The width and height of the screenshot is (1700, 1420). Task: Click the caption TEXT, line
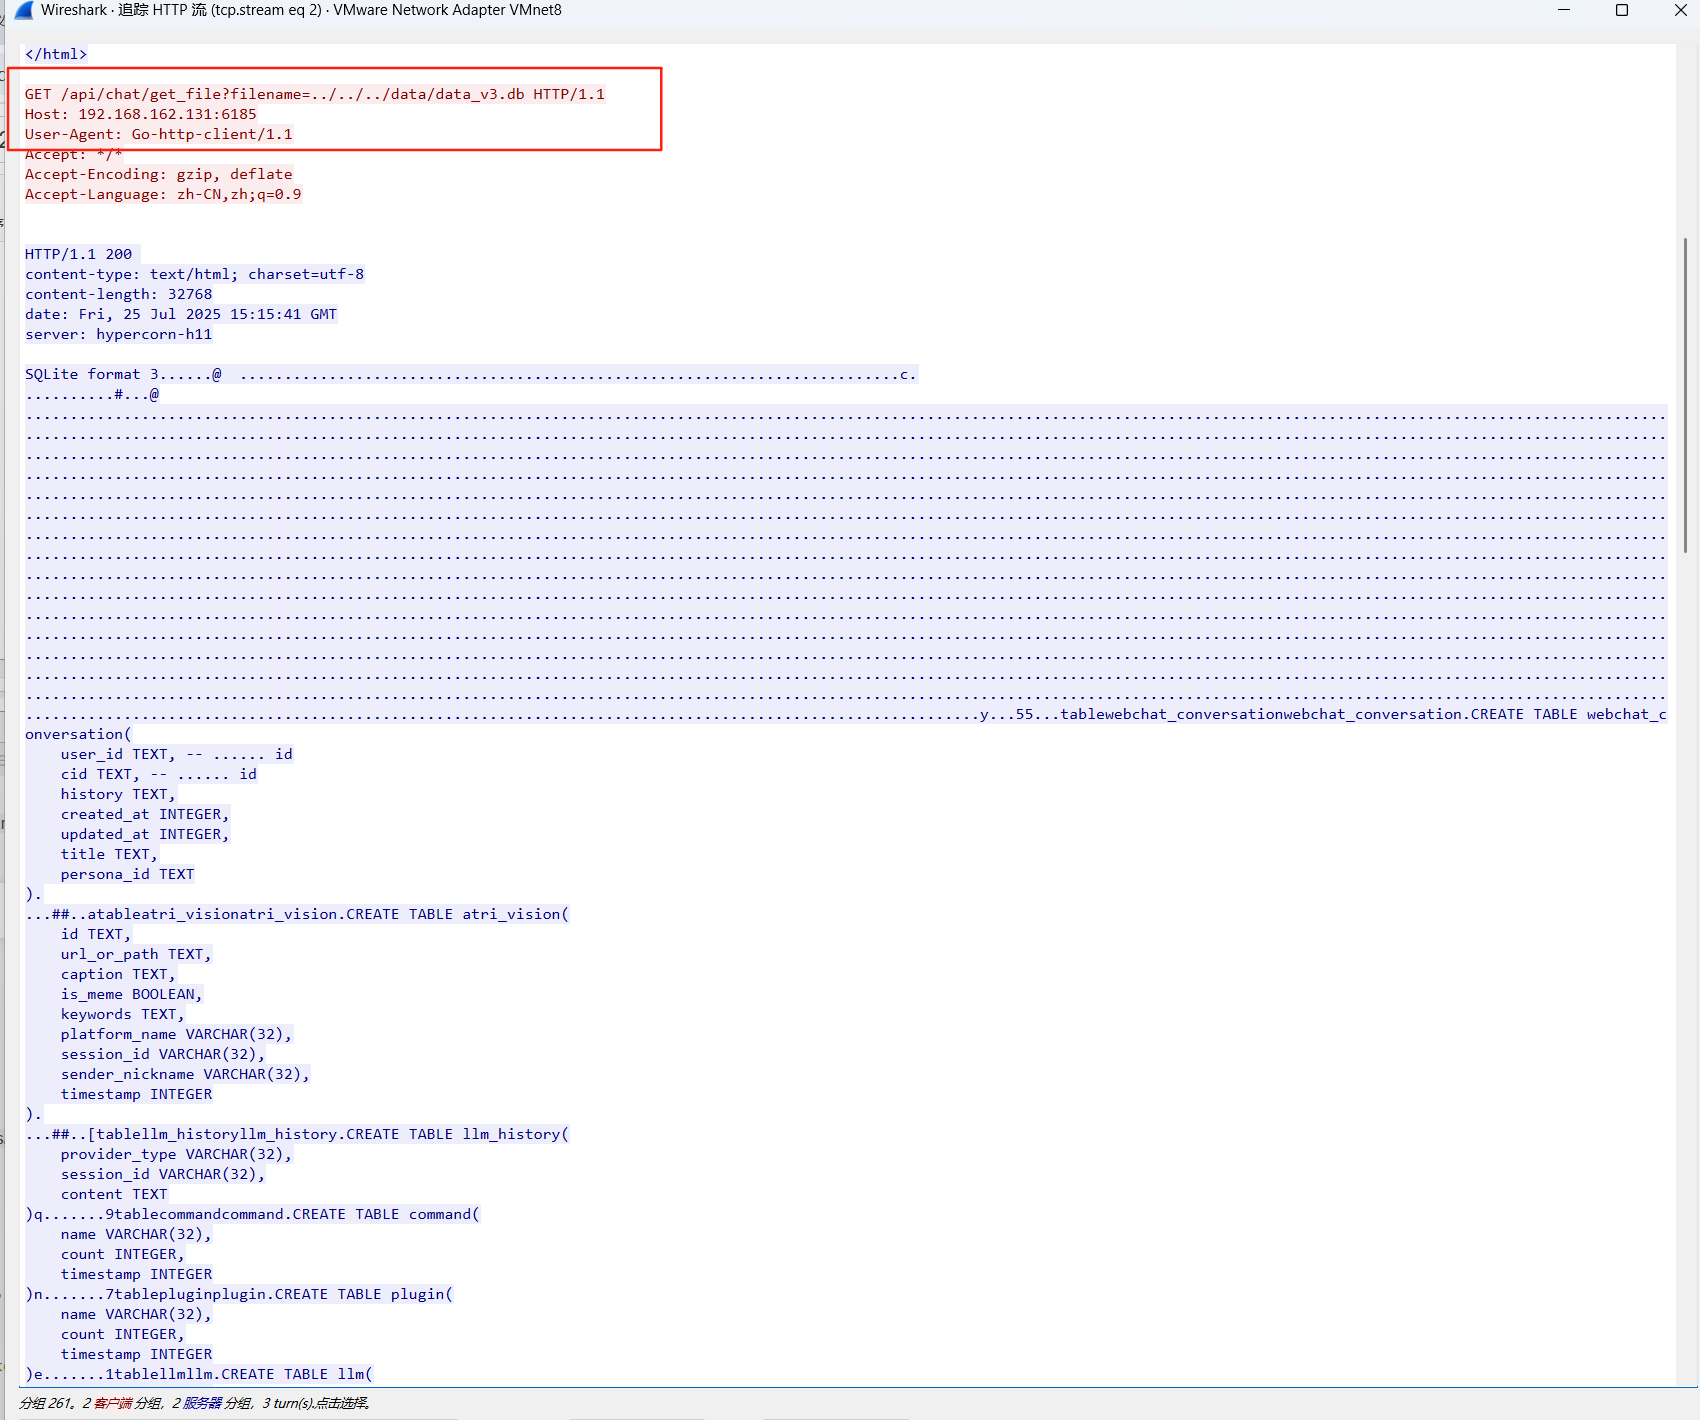pyautogui.click(x=118, y=974)
